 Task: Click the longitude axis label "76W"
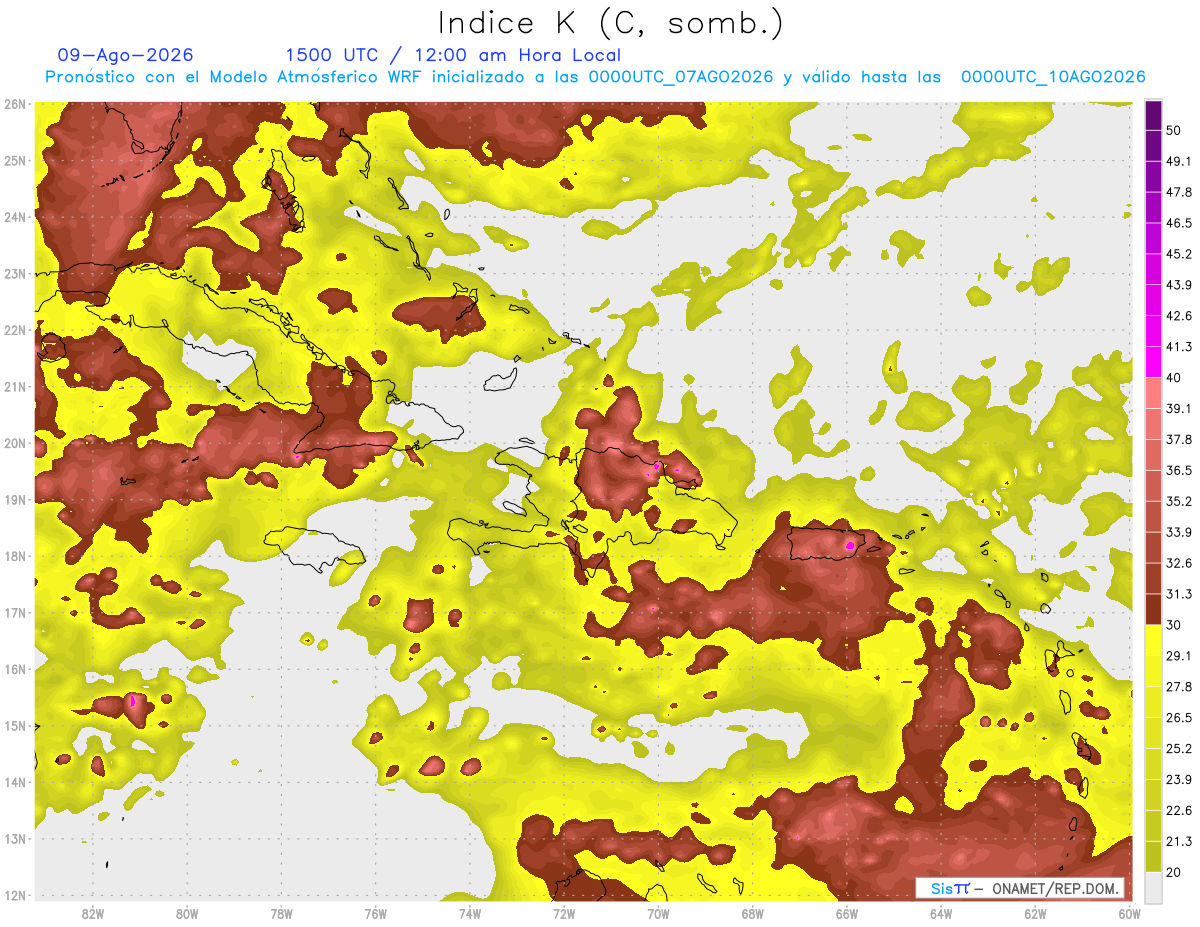point(375,914)
